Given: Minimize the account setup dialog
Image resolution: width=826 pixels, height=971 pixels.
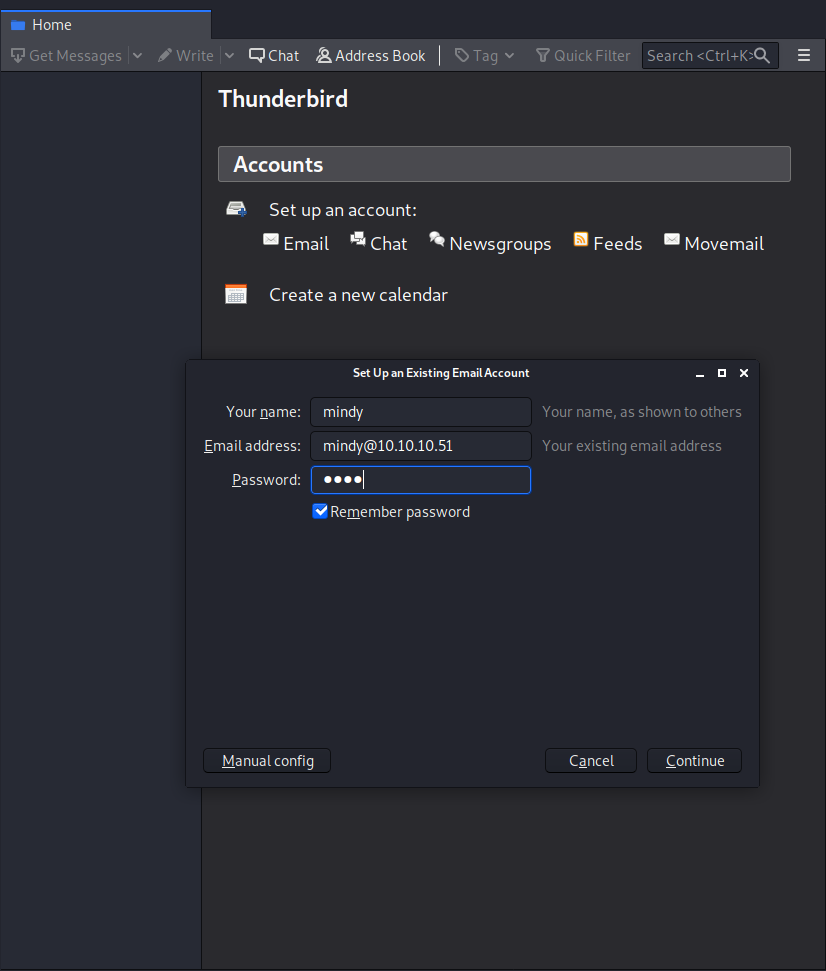Looking at the screenshot, I should click(700, 374).
